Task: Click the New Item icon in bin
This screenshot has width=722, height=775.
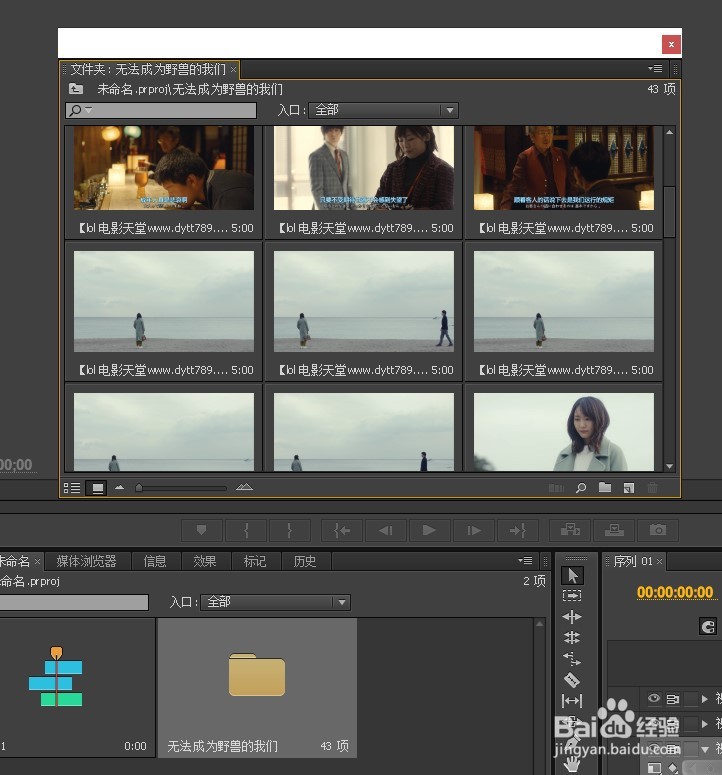Action: 629,488
